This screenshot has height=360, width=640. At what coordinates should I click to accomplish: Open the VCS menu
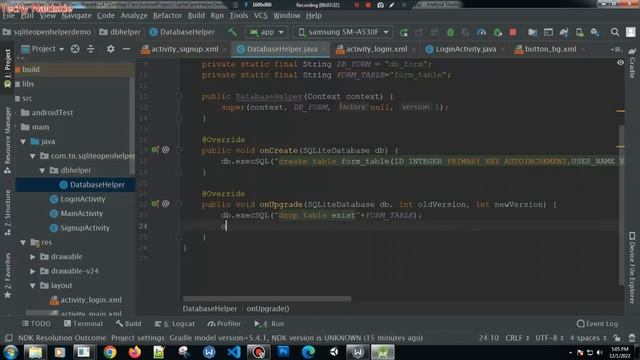point(260,16)
